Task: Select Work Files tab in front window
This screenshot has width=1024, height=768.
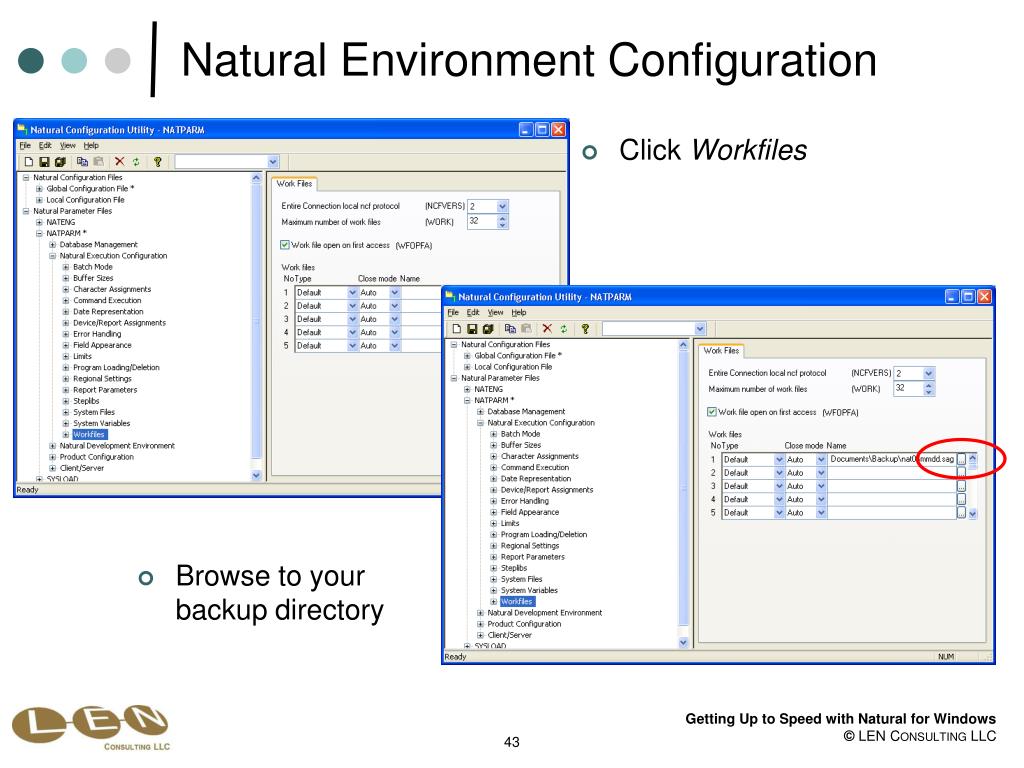Action: [x=721, y=351]
